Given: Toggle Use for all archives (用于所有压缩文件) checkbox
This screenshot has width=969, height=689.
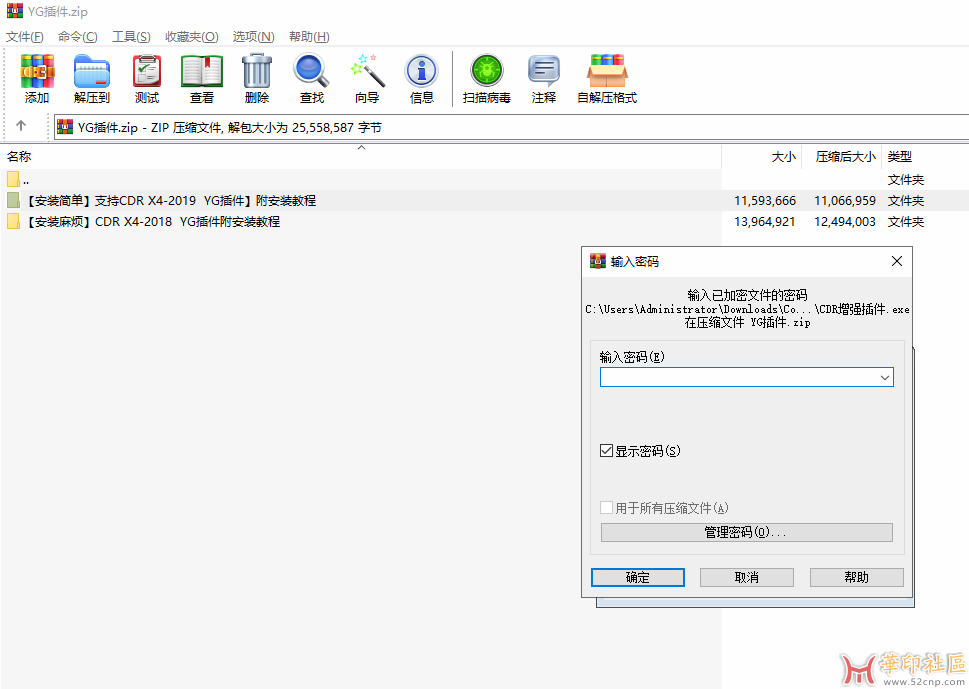Looking at the screenshot, I should pos(606,508).
